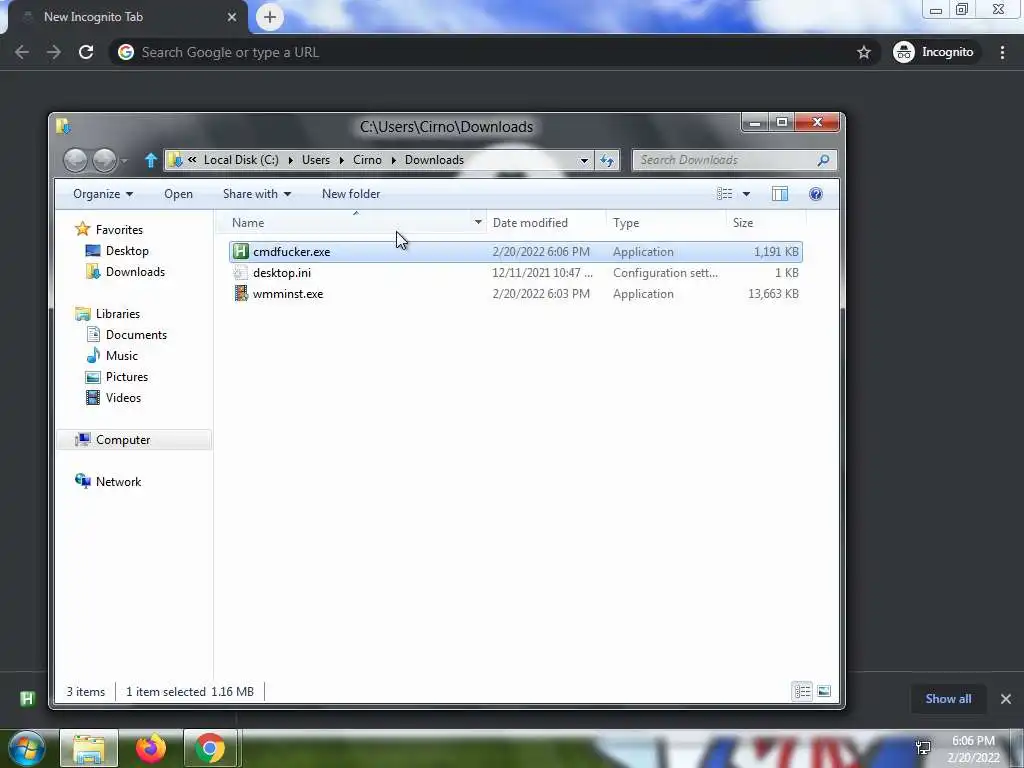Click the Users breadcrumb segment
Image resolution: width=1024 pixels, height=768 pixels.
[316, 160]
